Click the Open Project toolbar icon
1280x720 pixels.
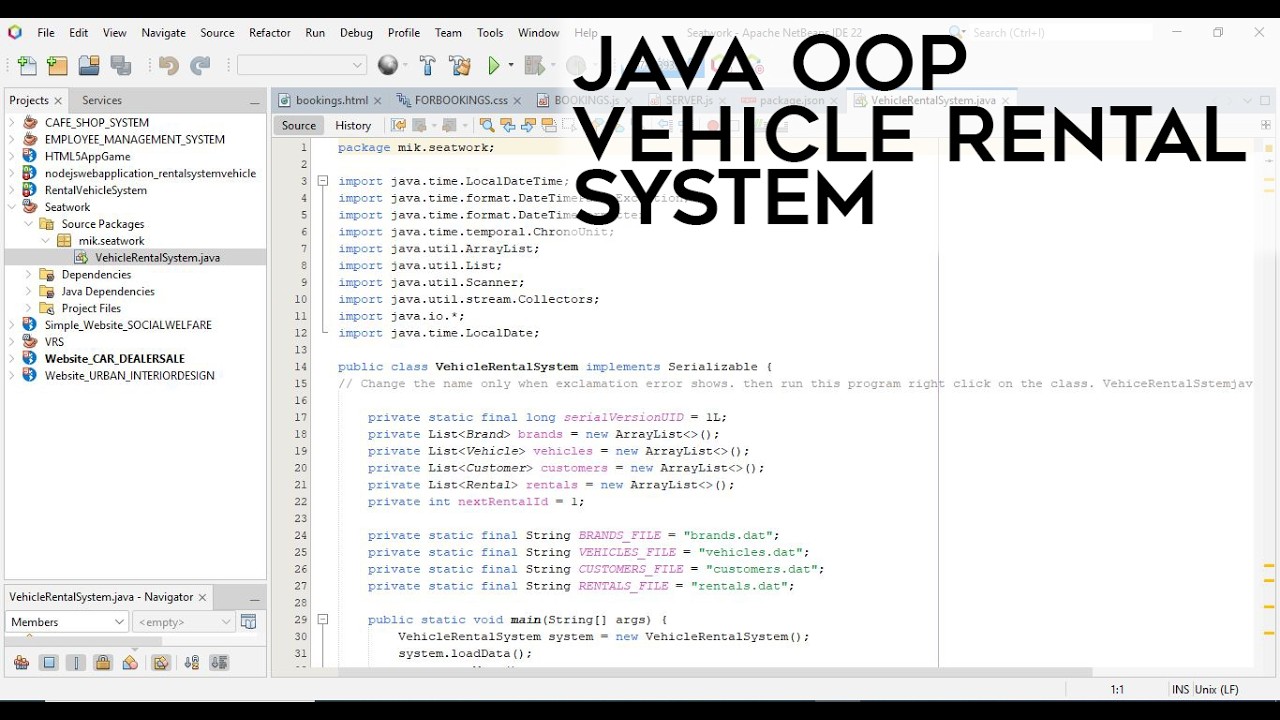[x=89, y=66]
